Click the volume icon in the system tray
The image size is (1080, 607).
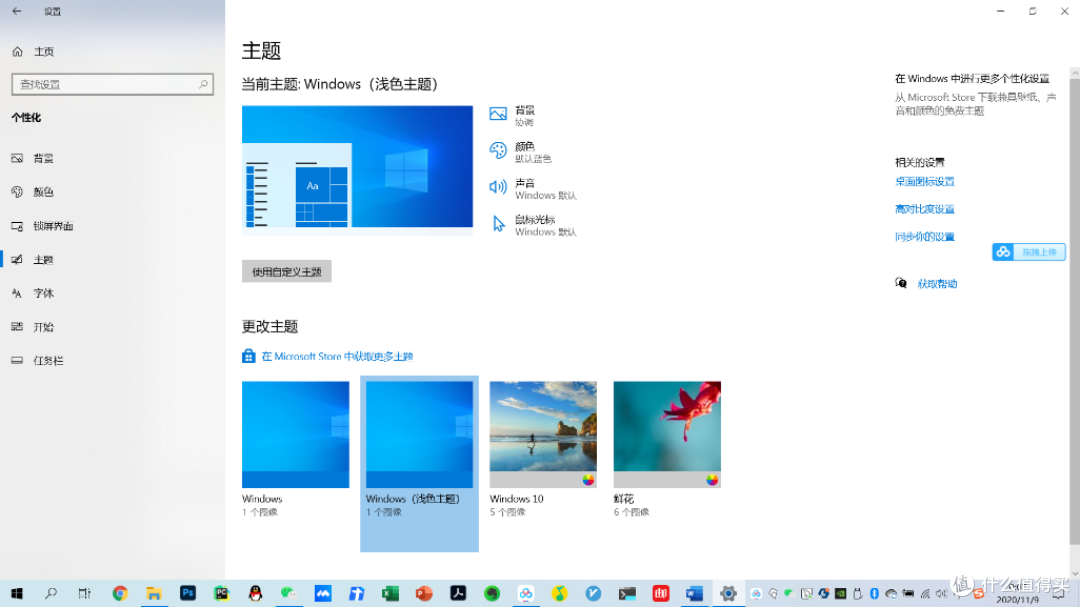click(x=941, y=593)
